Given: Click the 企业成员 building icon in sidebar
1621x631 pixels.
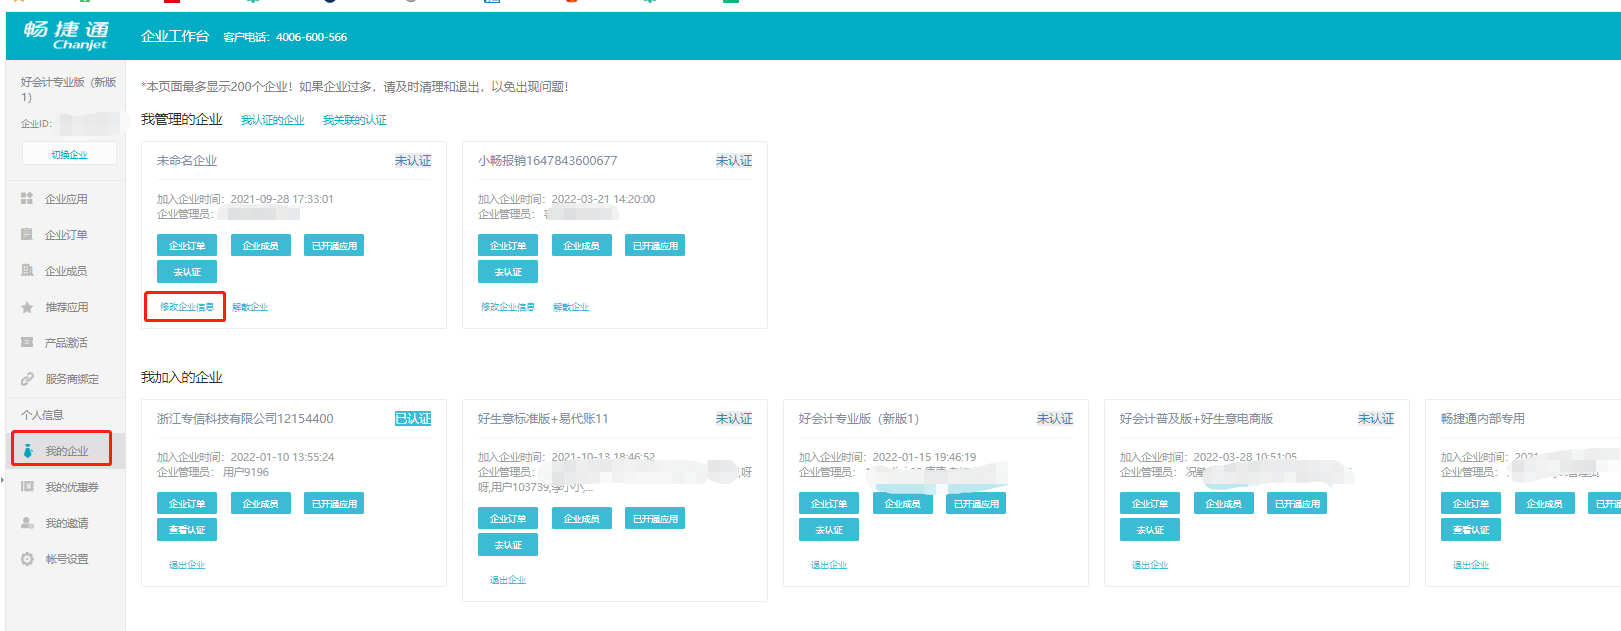Looking at the screenshot, I should point(27,271).
